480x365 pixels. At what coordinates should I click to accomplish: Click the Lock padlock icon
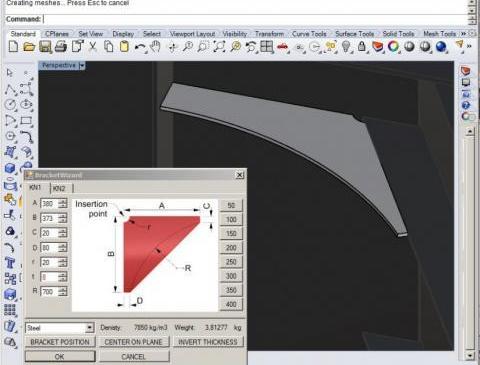coord(362,46)
